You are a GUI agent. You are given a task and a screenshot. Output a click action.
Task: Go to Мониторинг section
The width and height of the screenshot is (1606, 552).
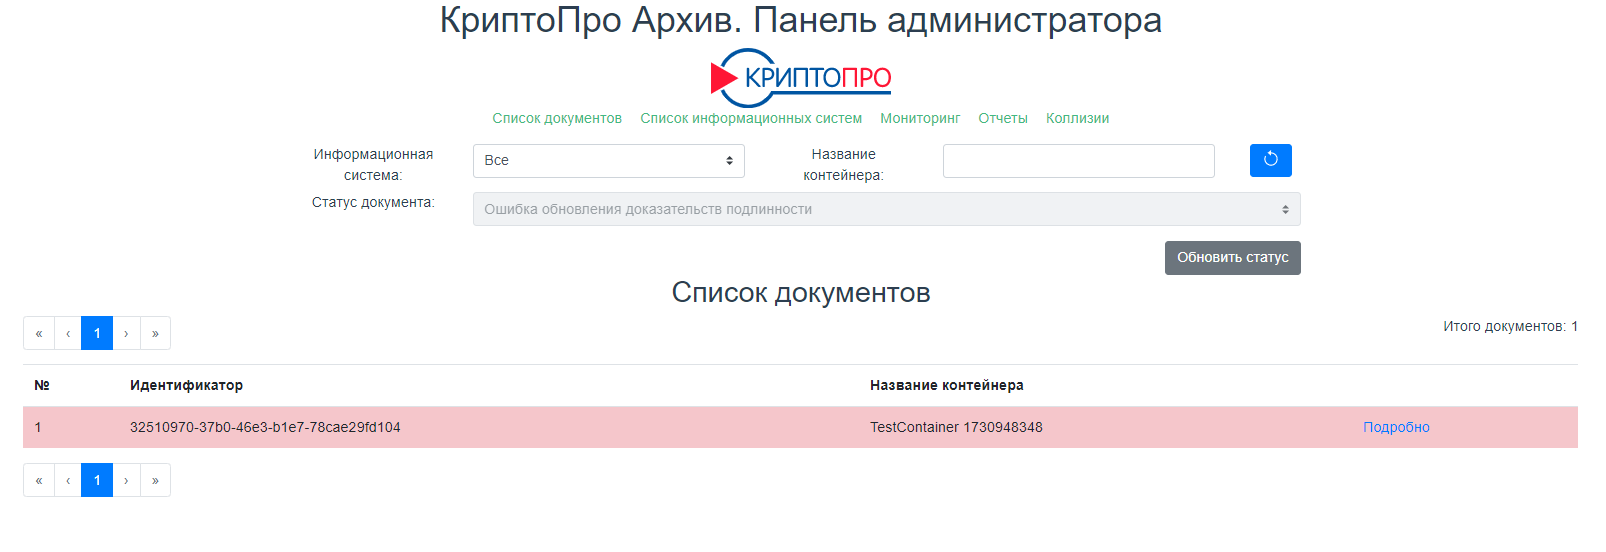click(x=920, y=118)
